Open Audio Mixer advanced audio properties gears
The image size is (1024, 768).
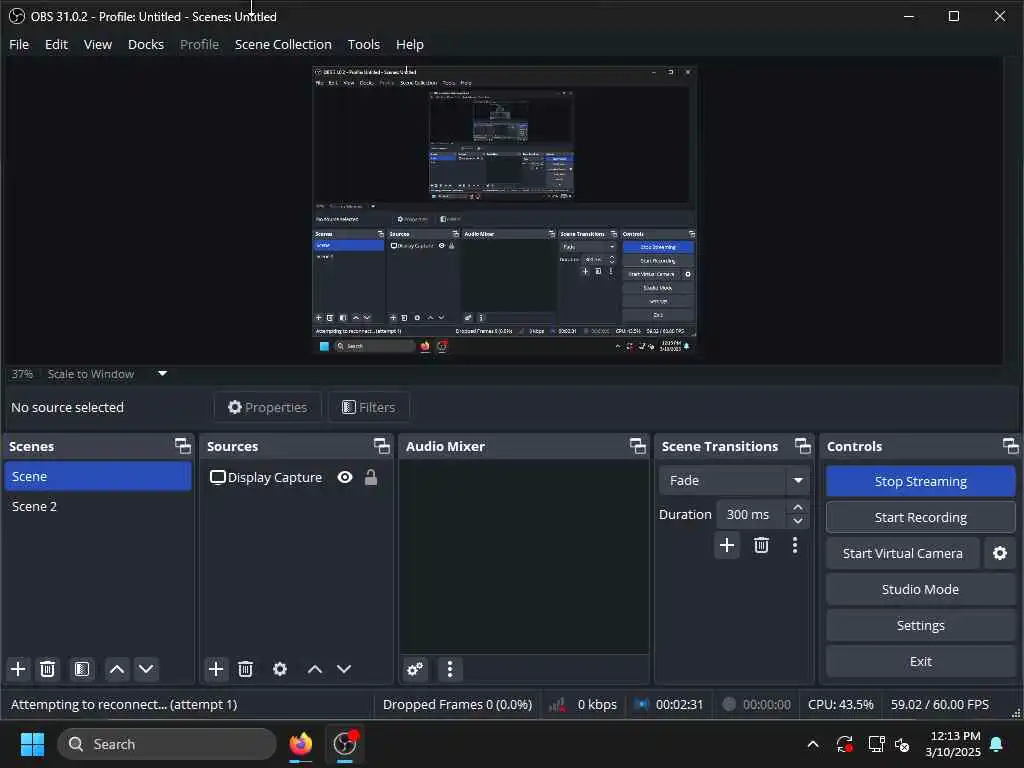(x=415, y=669)
